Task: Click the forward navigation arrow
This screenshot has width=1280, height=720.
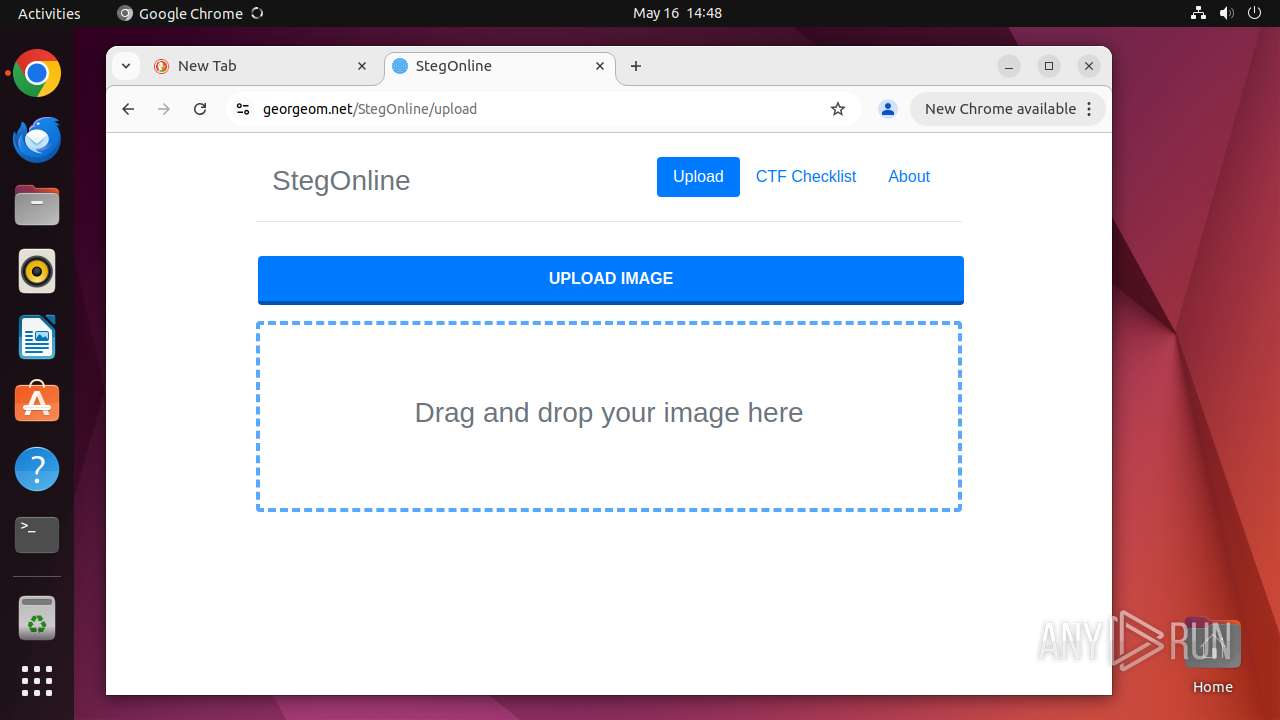Action: 164,109
